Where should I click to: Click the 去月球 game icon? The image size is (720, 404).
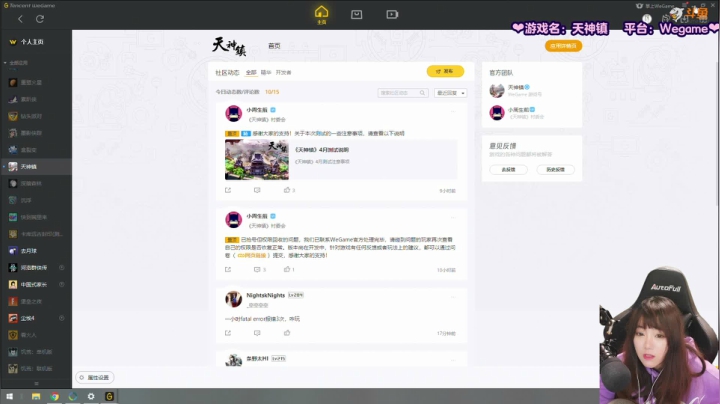(x=13, y=251)
